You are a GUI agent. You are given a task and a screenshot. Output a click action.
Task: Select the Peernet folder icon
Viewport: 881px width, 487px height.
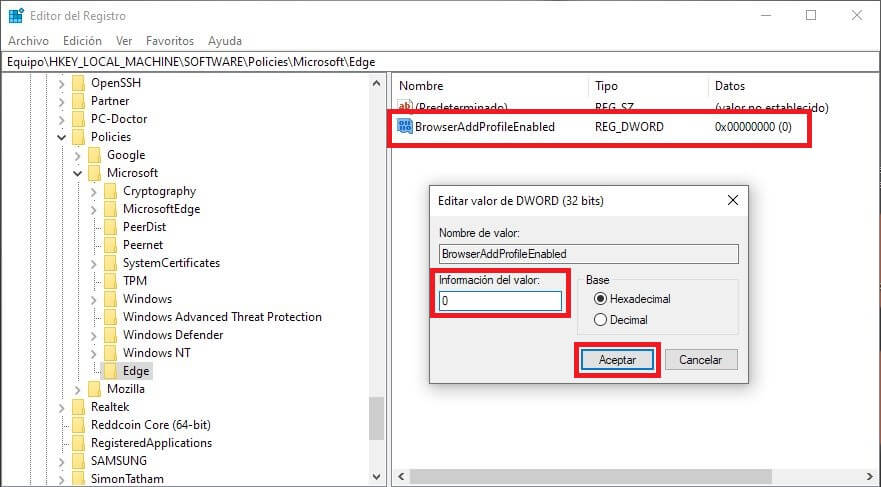111,244
